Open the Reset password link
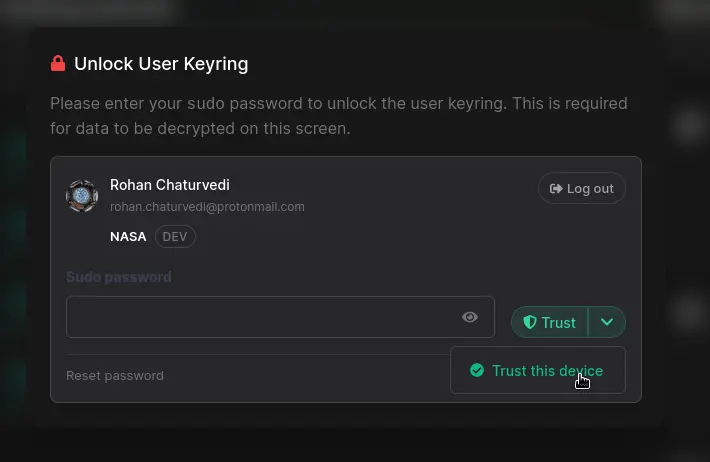This screenshot has height=462, width=710. (115, 376)
